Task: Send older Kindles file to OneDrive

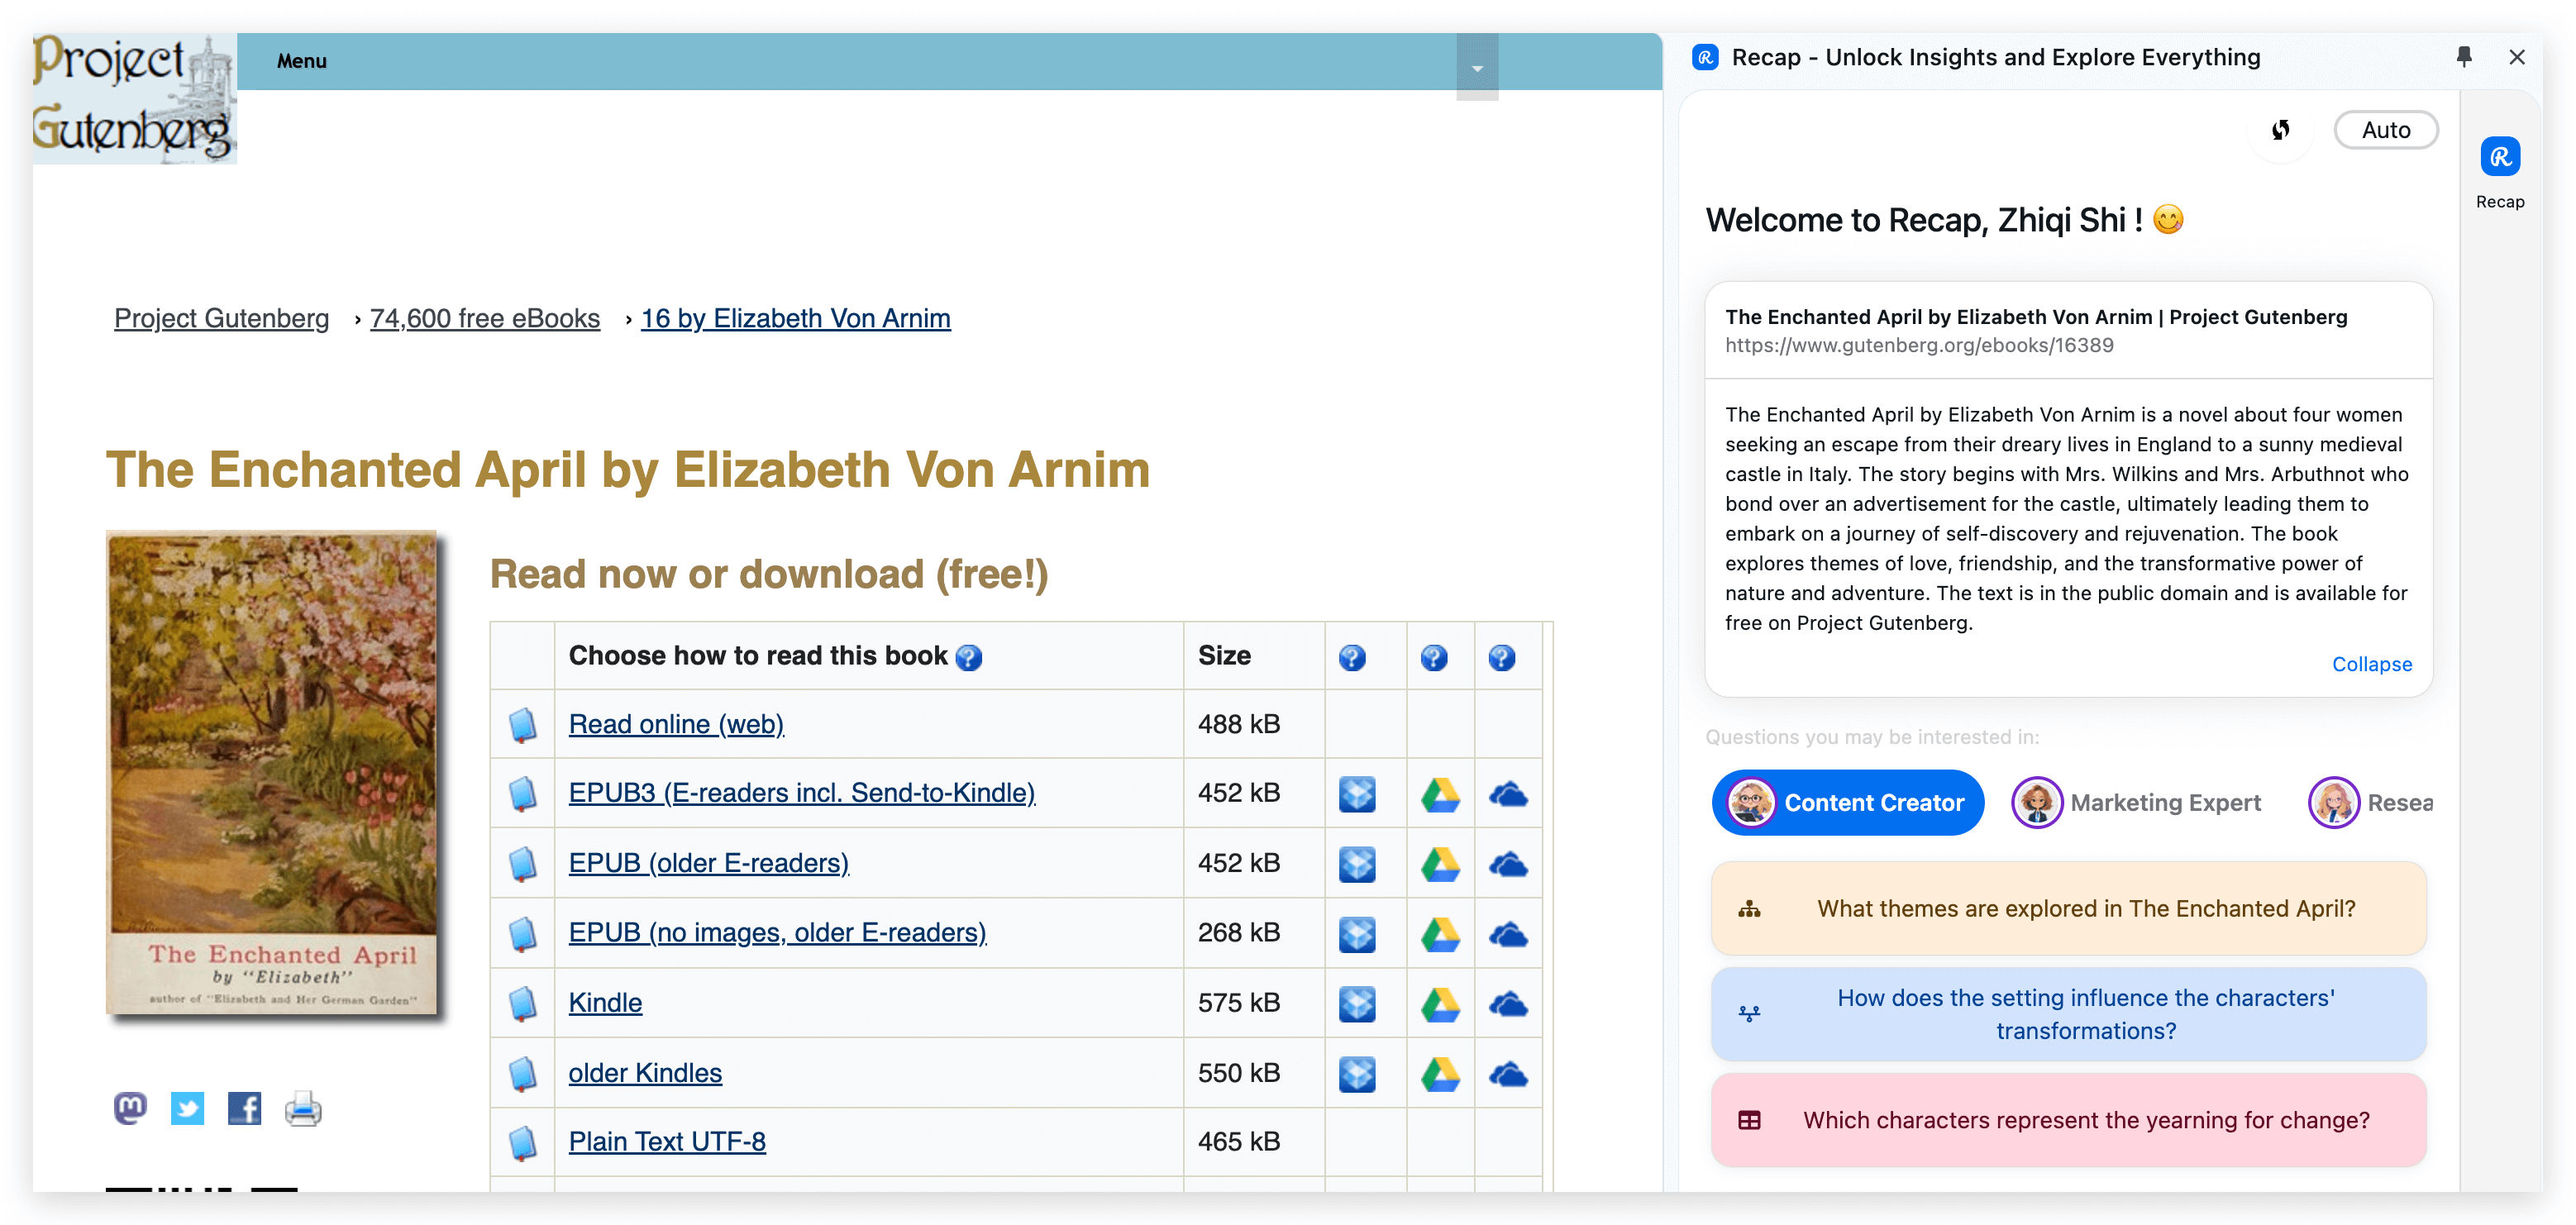Action: pyautogui.click(x=1508, y=1074)
